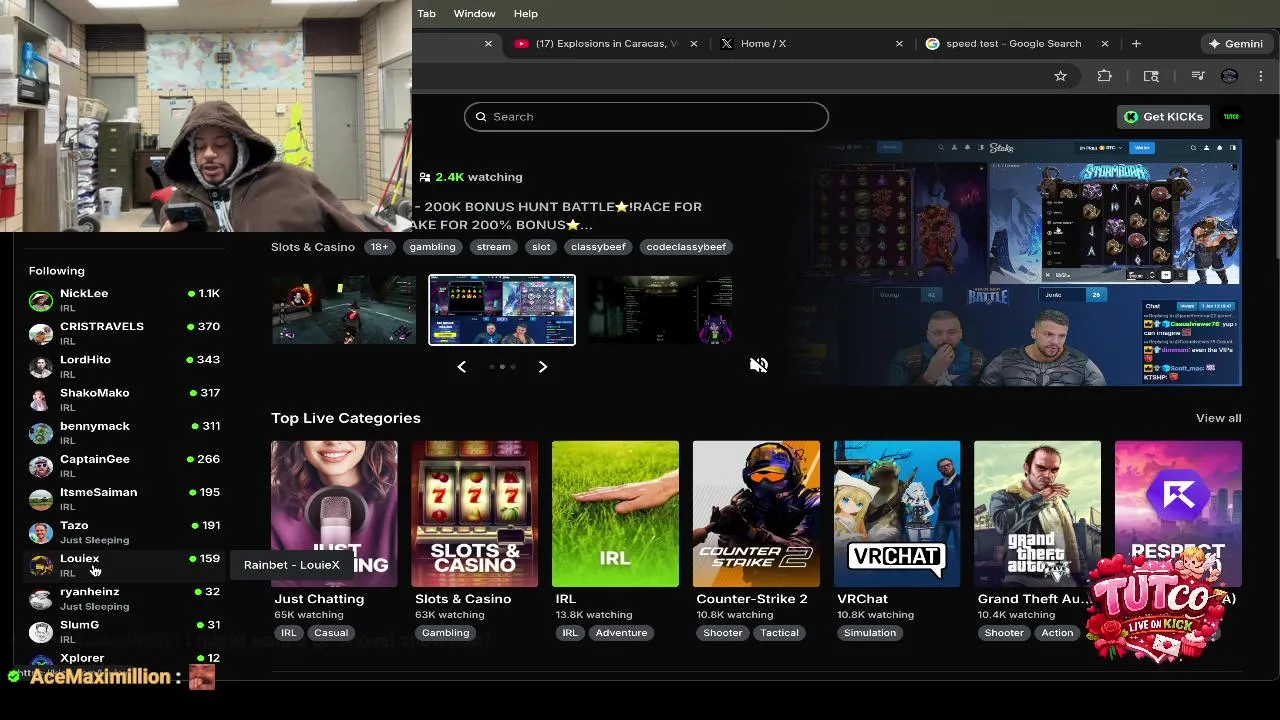This screenshot has height=720, width=1280.
Task: Bookmark this page with the star icon
Action: point(1061,76)
